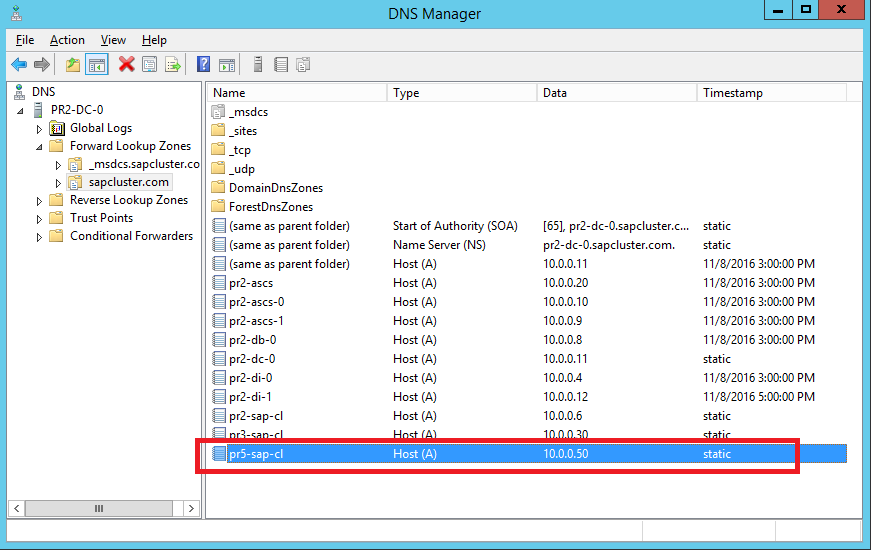The image size is (872, 550).
Task: Expand Global Logs node
Action: pos(39,128)
